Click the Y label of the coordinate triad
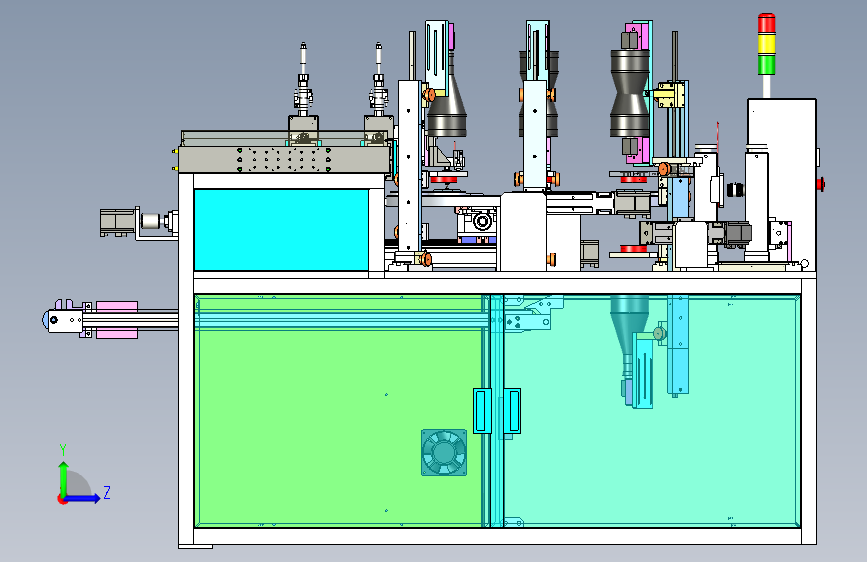 pos(63,450)
